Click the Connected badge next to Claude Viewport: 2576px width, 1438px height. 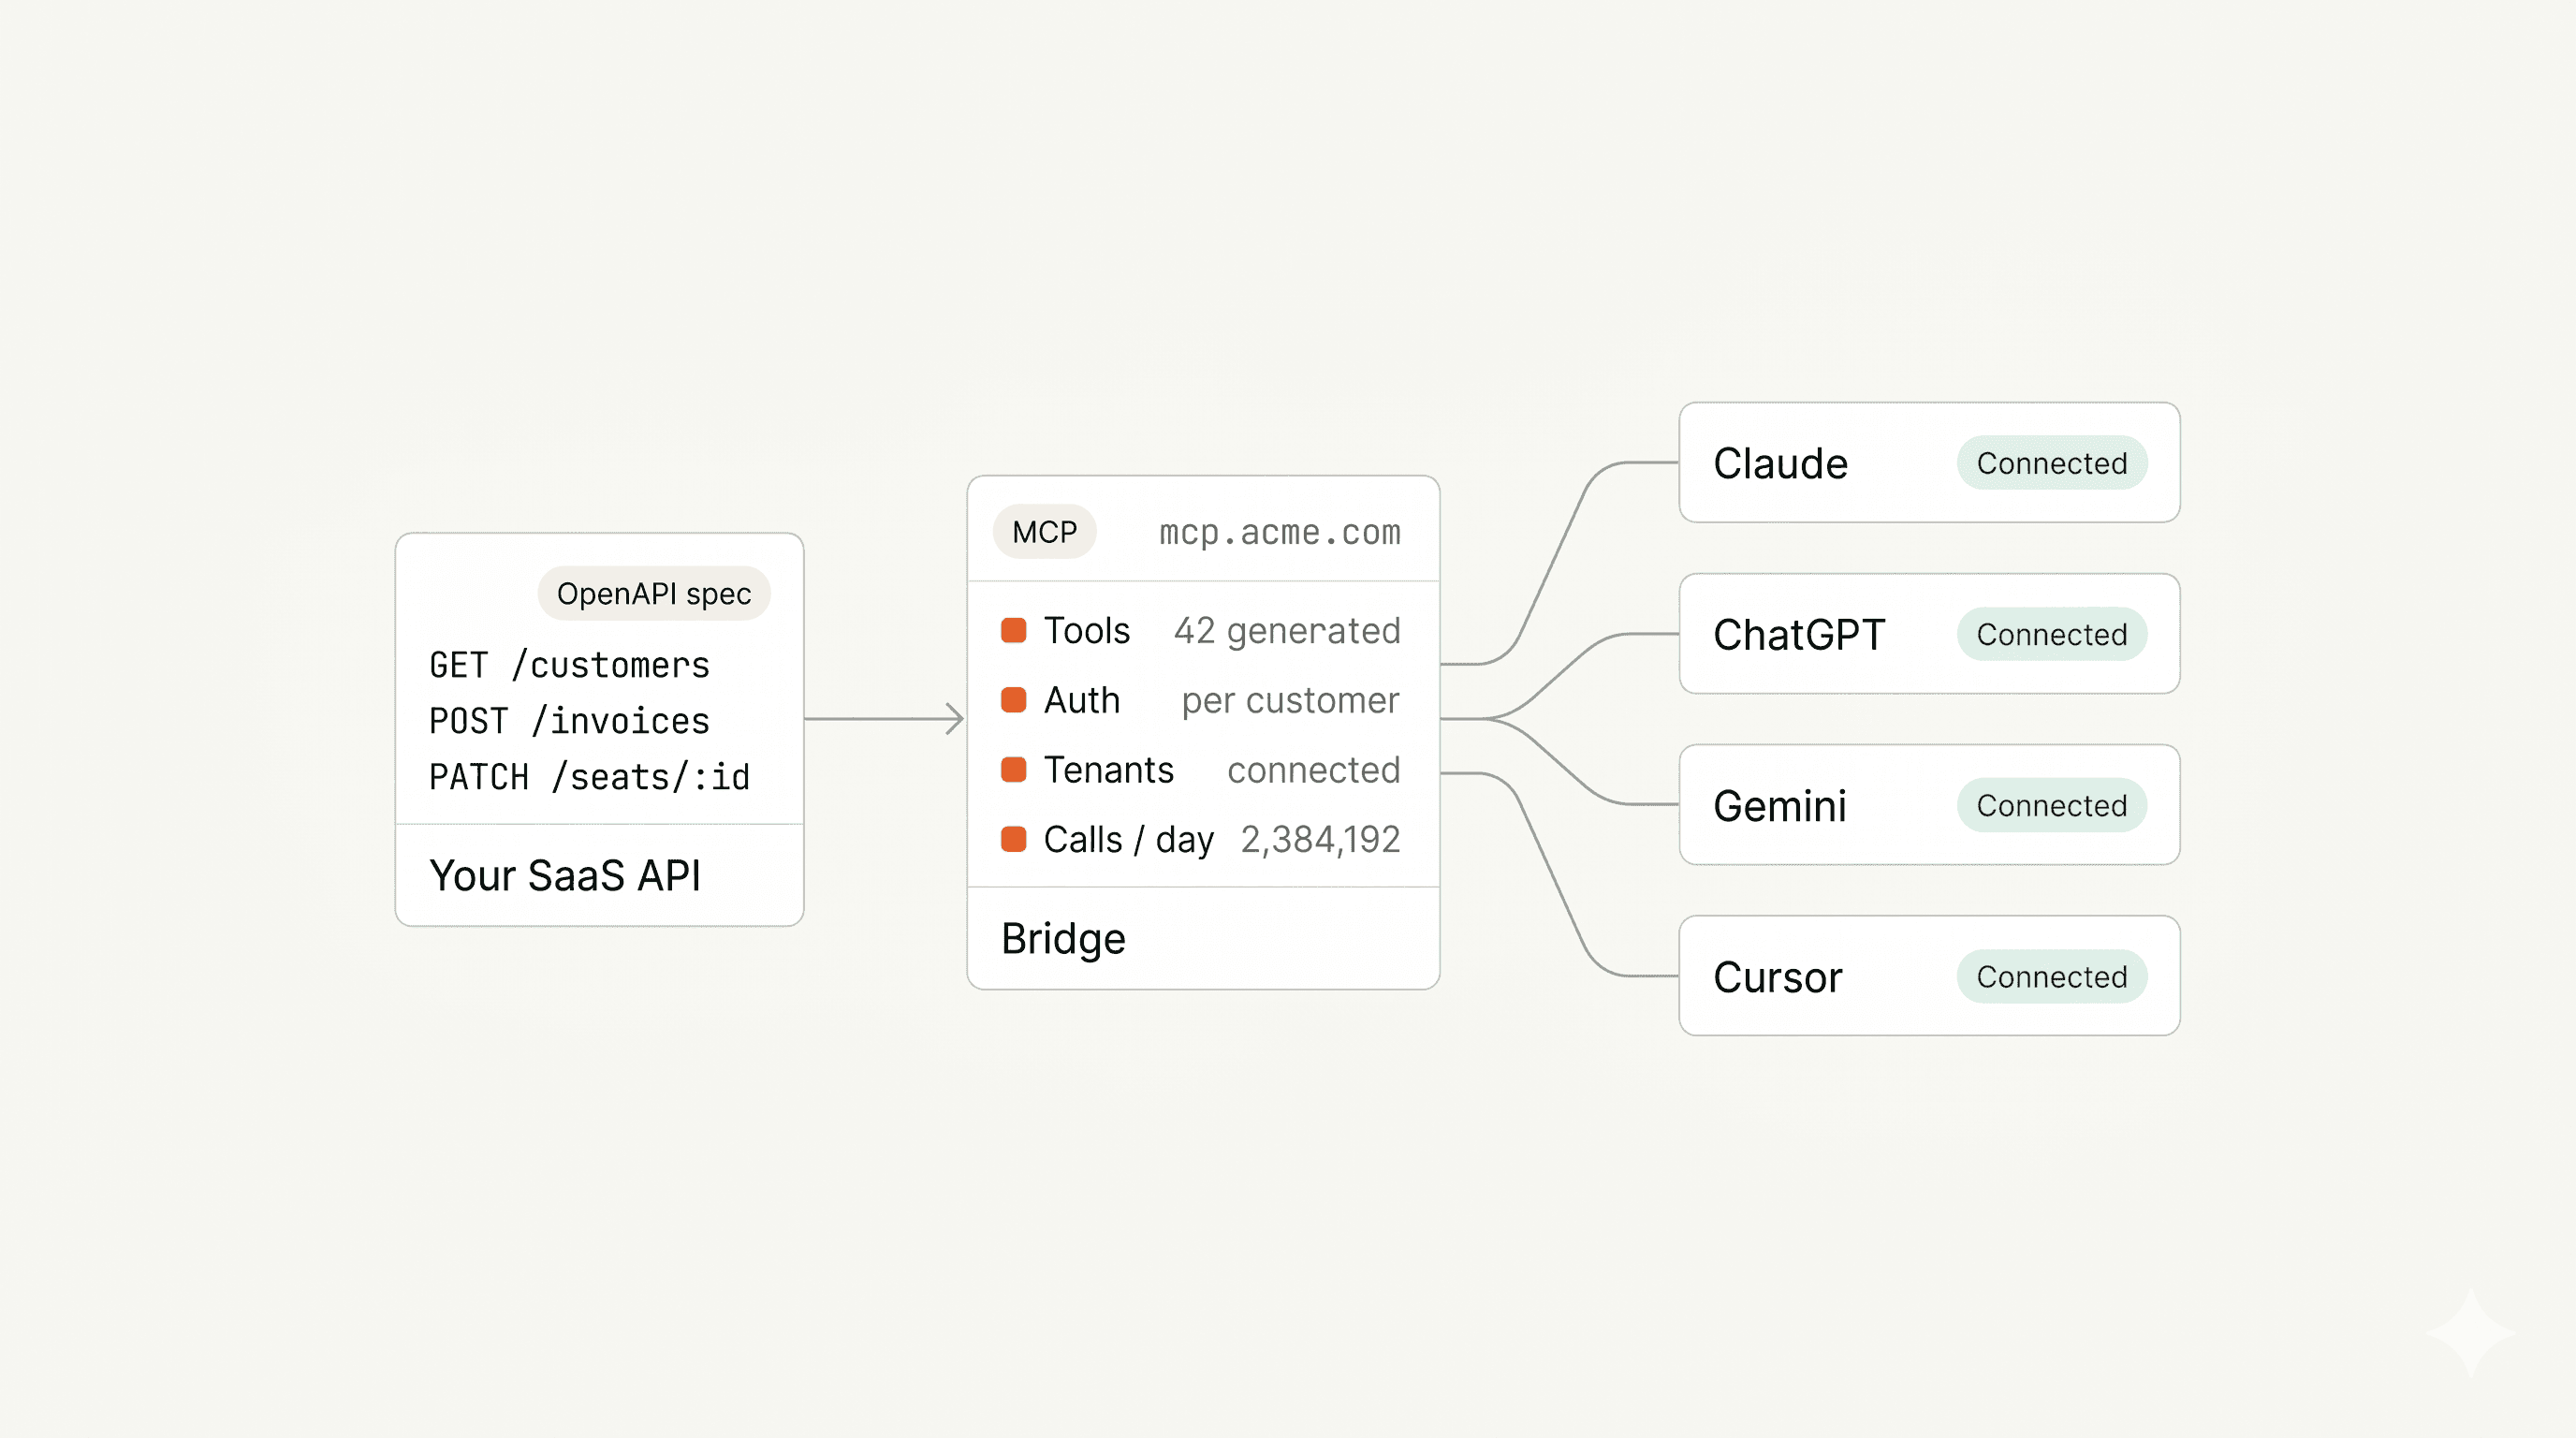[2051, 463]
